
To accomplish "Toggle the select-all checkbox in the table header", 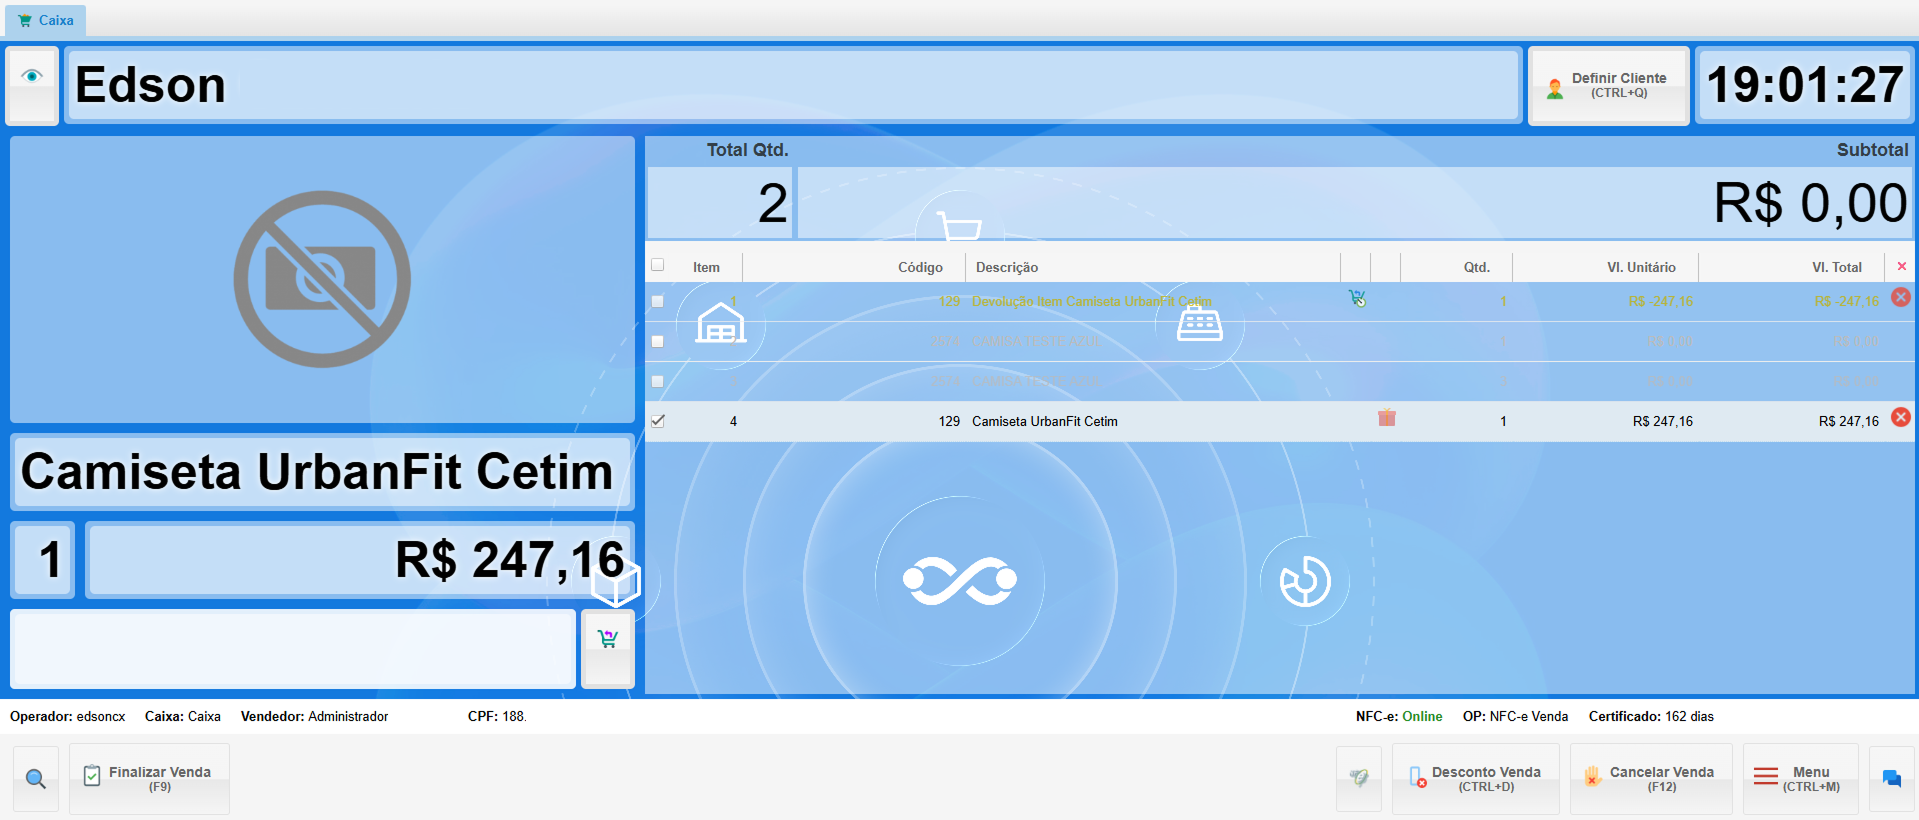I will click(x=658, y=266).
